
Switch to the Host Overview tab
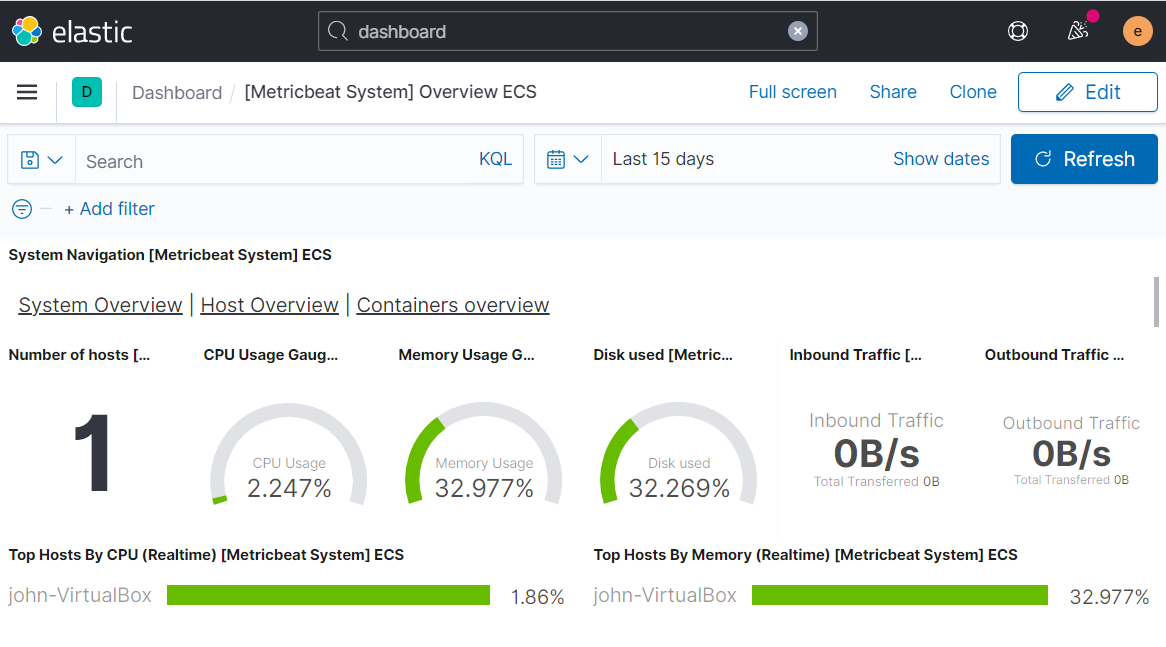coord(269,305)
